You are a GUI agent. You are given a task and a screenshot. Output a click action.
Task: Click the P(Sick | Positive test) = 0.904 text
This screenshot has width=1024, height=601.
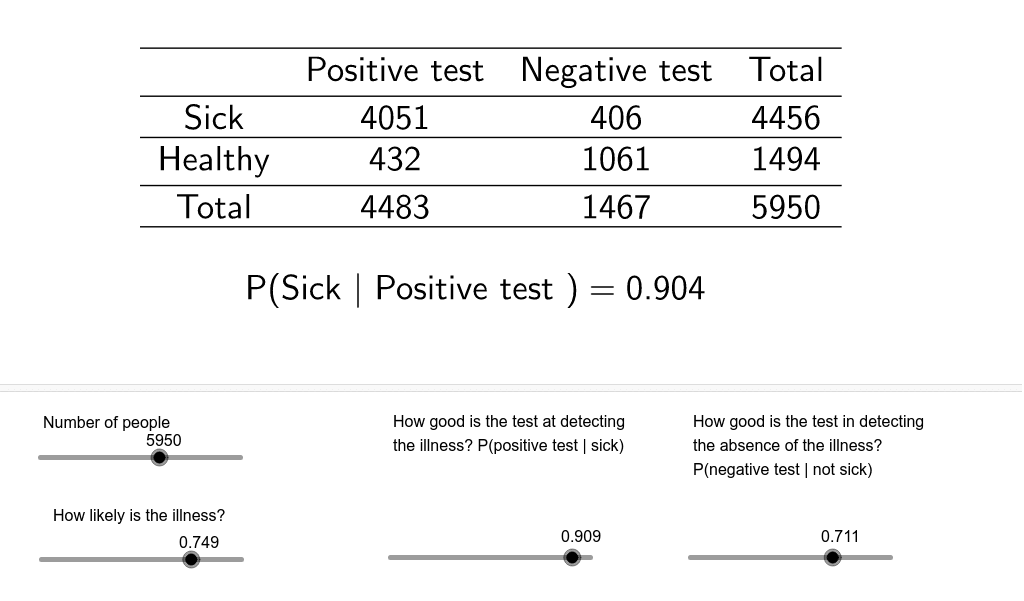click(476, 288)
